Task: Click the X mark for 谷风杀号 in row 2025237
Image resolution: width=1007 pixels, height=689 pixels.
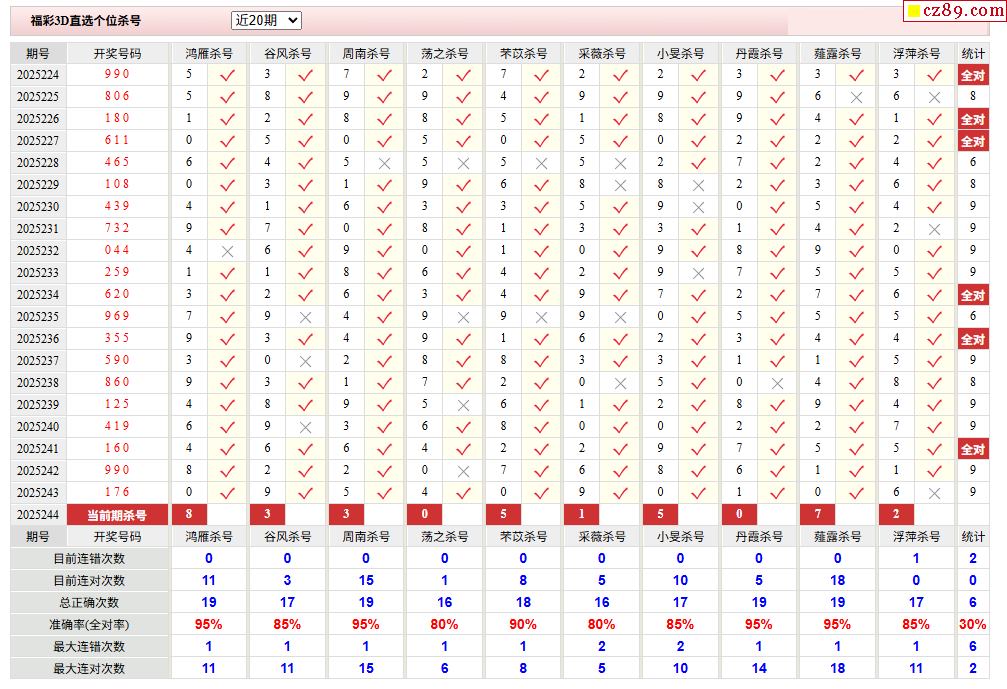Action: click(x=306, y=362)
